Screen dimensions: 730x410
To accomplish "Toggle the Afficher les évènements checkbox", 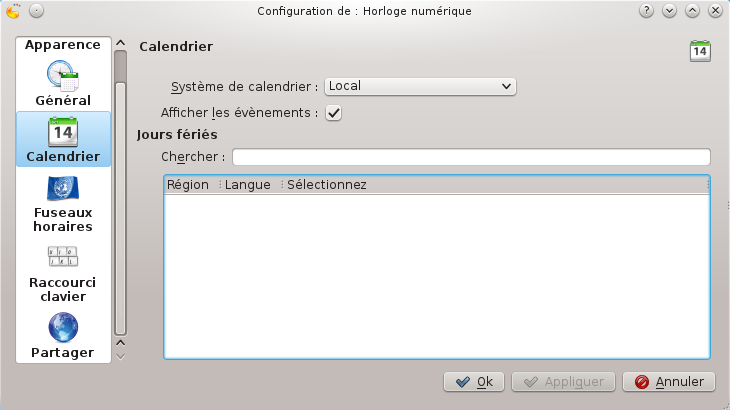I will [x=333, y=113].
